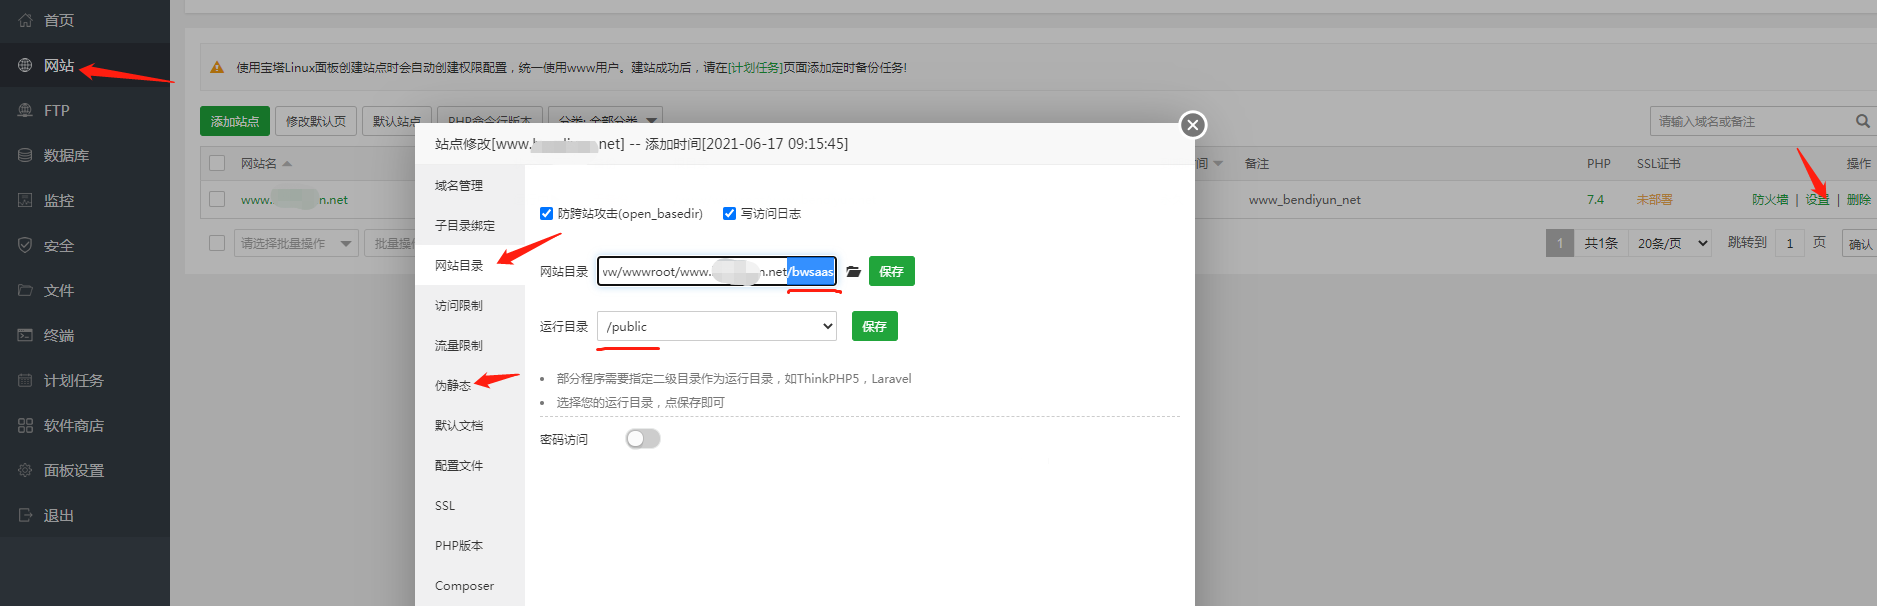Open the 运行目录 /public dropdown
This screenshot has width=1877, height=606.
pyautogui.click(x=717, y=326)
